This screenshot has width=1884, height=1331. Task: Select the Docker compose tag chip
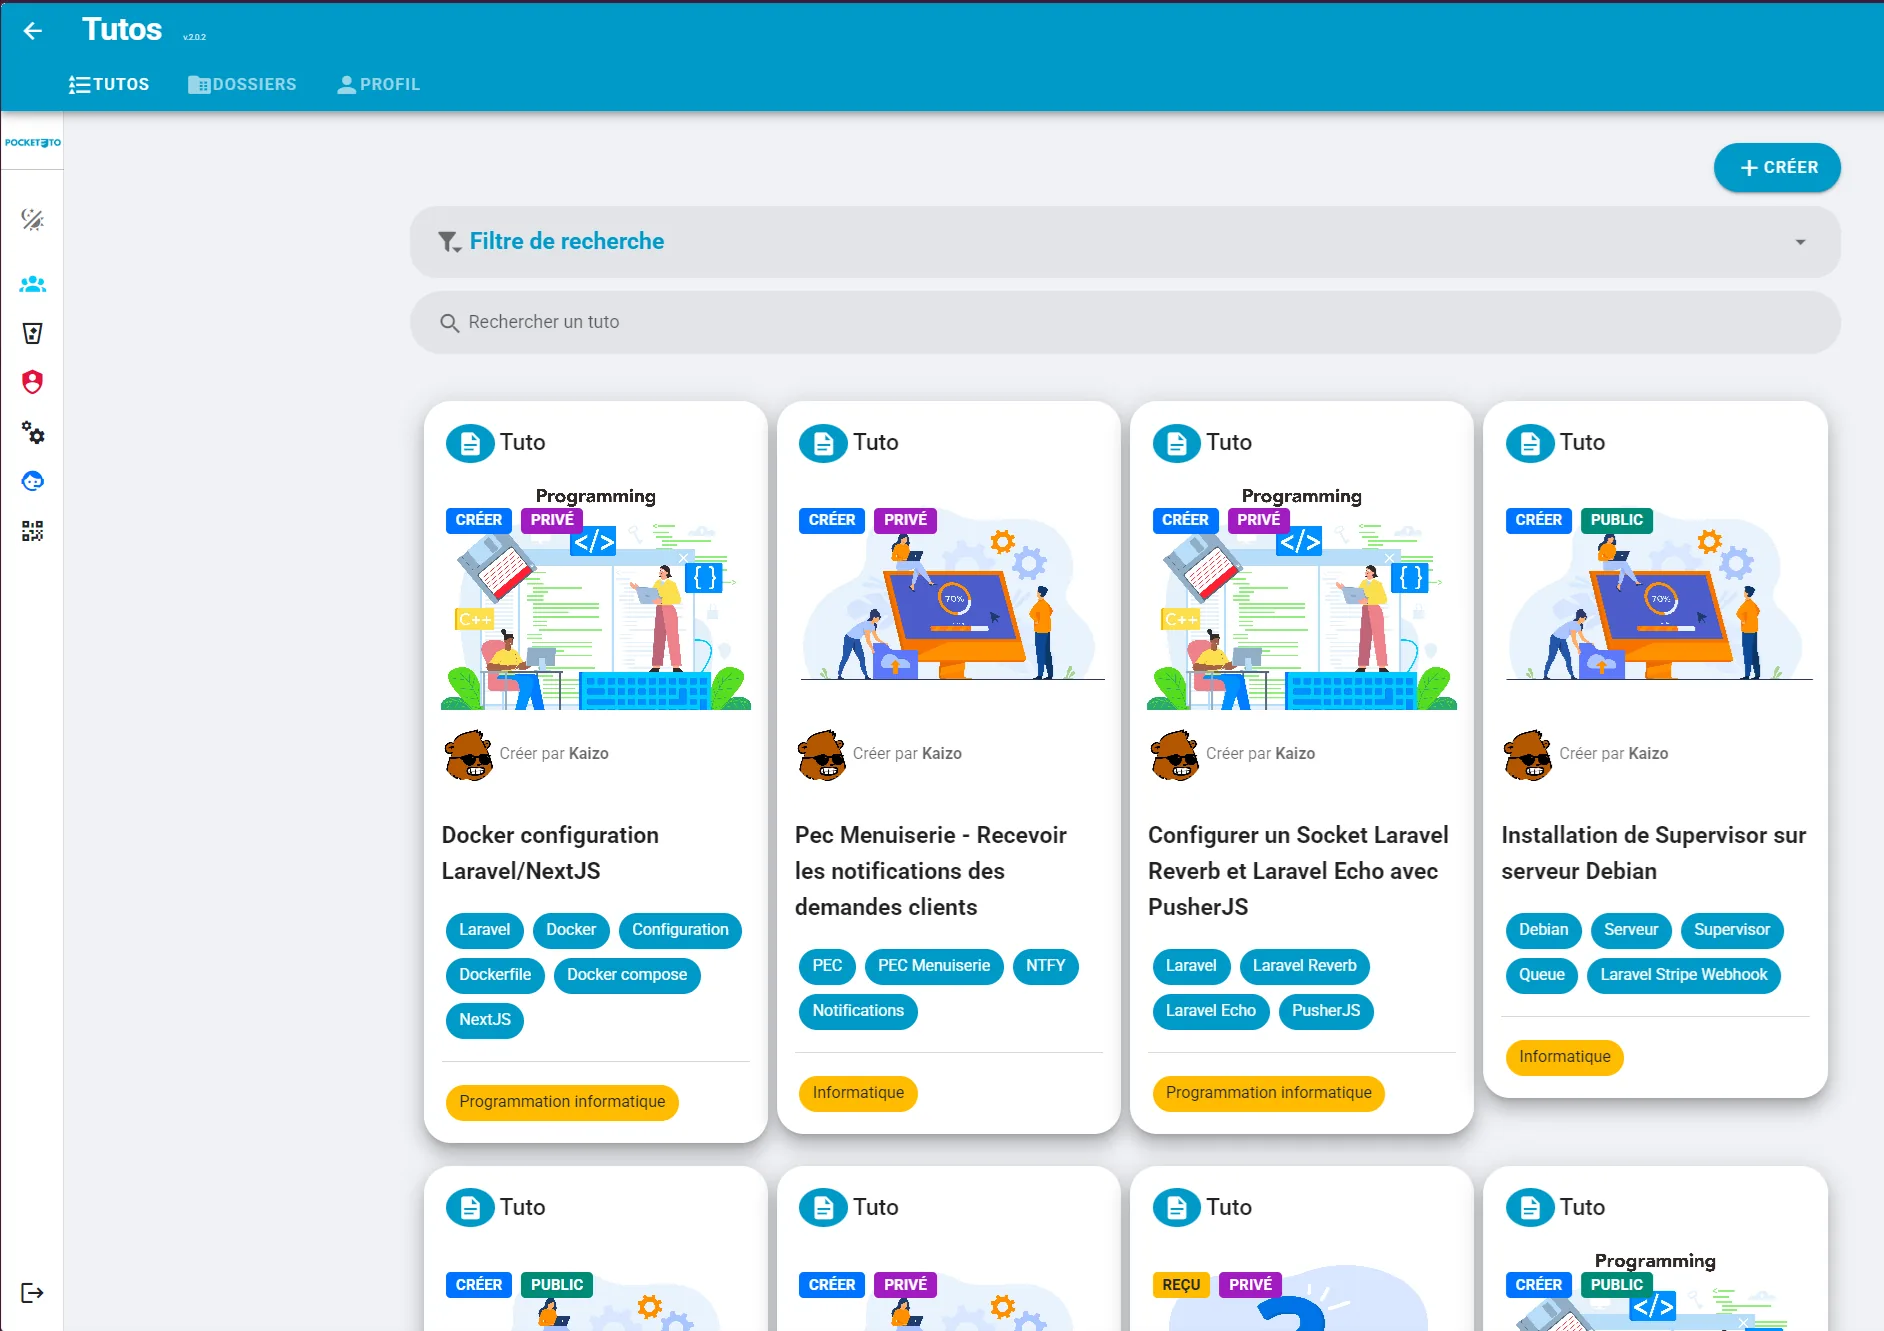click(x=627, y=975)
